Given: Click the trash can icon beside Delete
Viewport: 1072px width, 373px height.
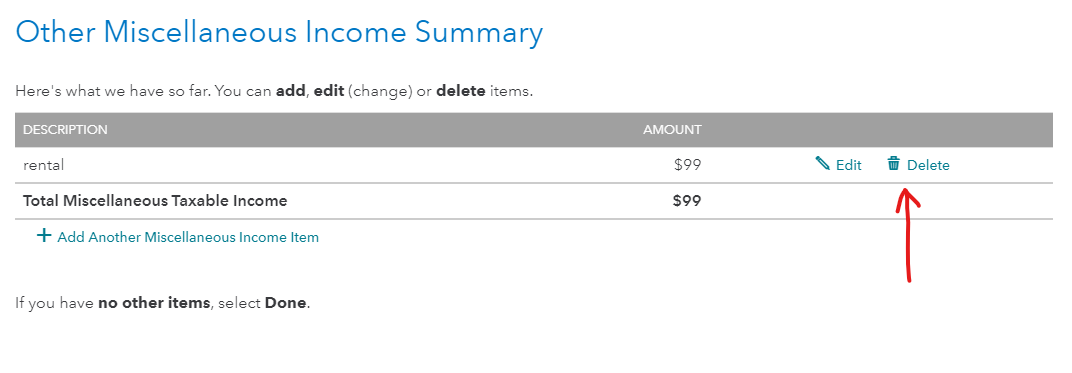Looking at the screenshot, I should [x=894, y=163].
